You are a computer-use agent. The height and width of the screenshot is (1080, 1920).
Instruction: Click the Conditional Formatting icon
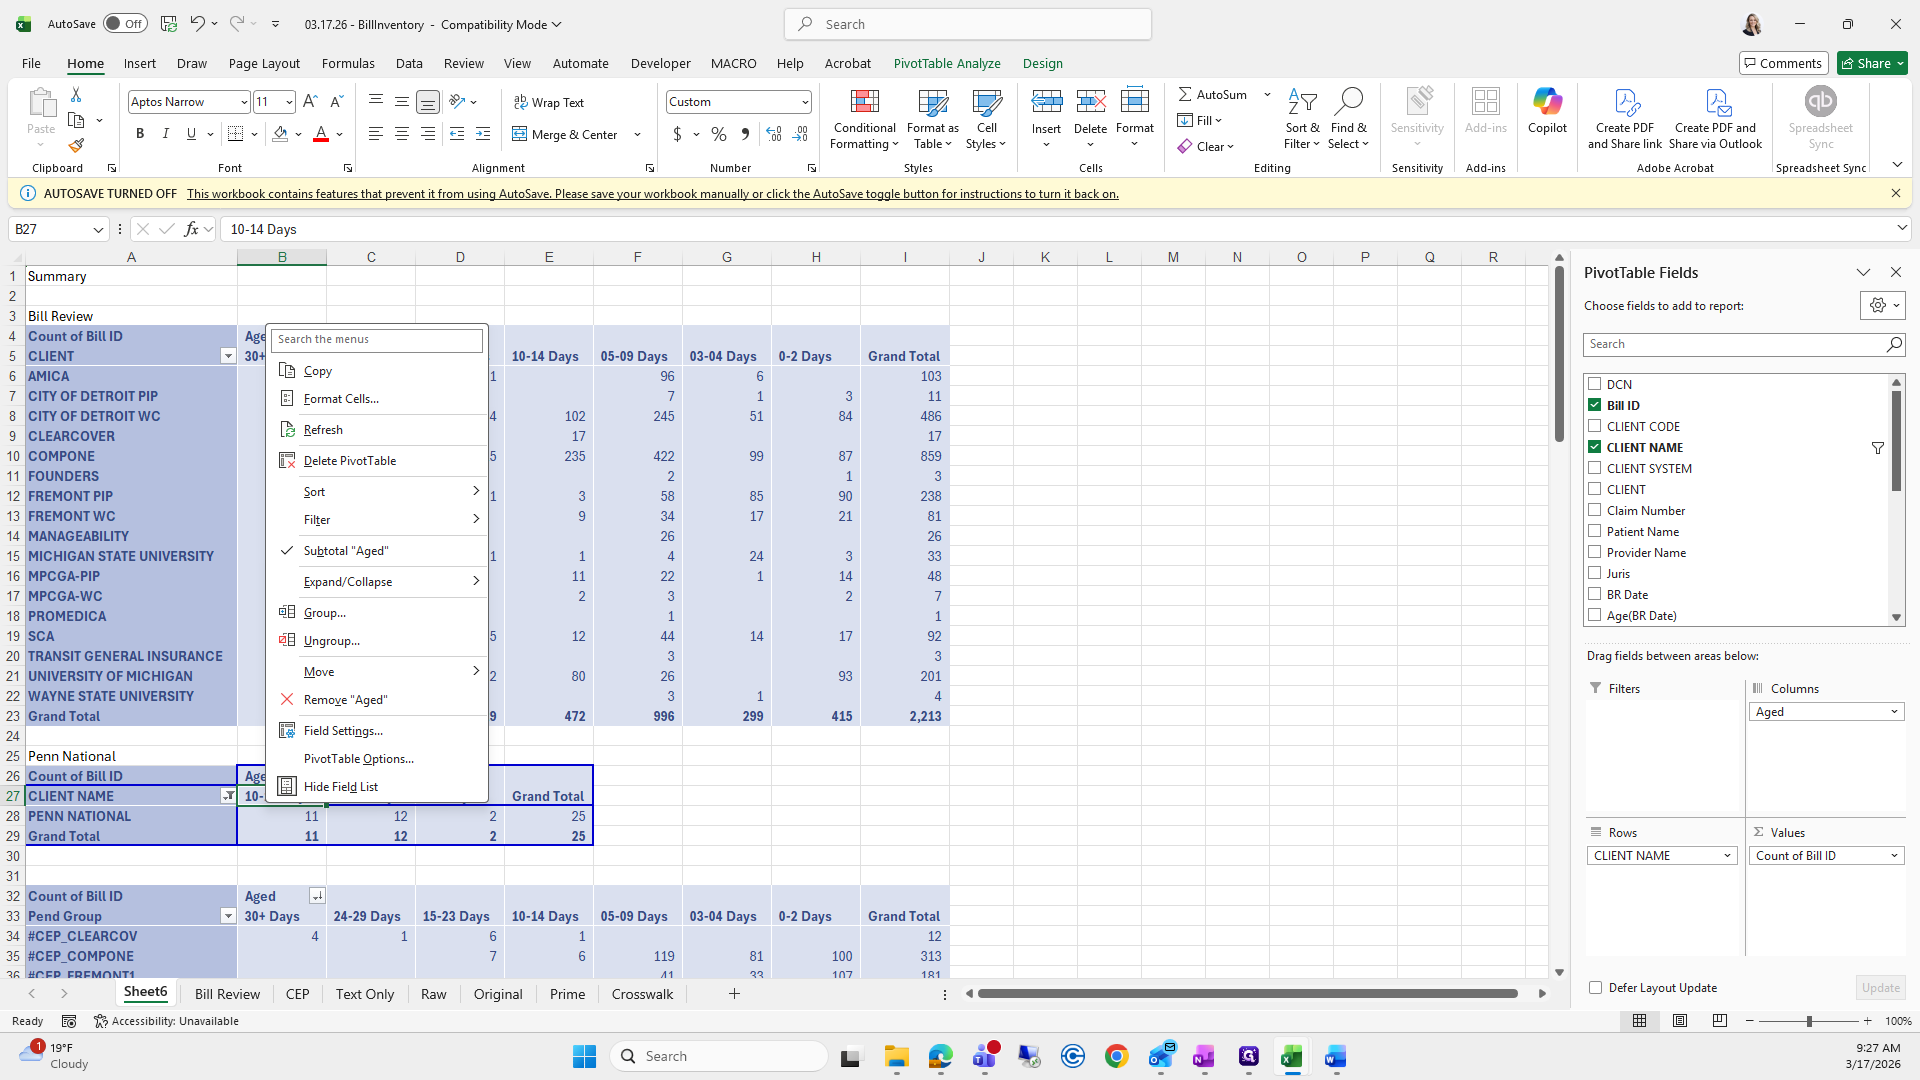(x=864, y=103)
